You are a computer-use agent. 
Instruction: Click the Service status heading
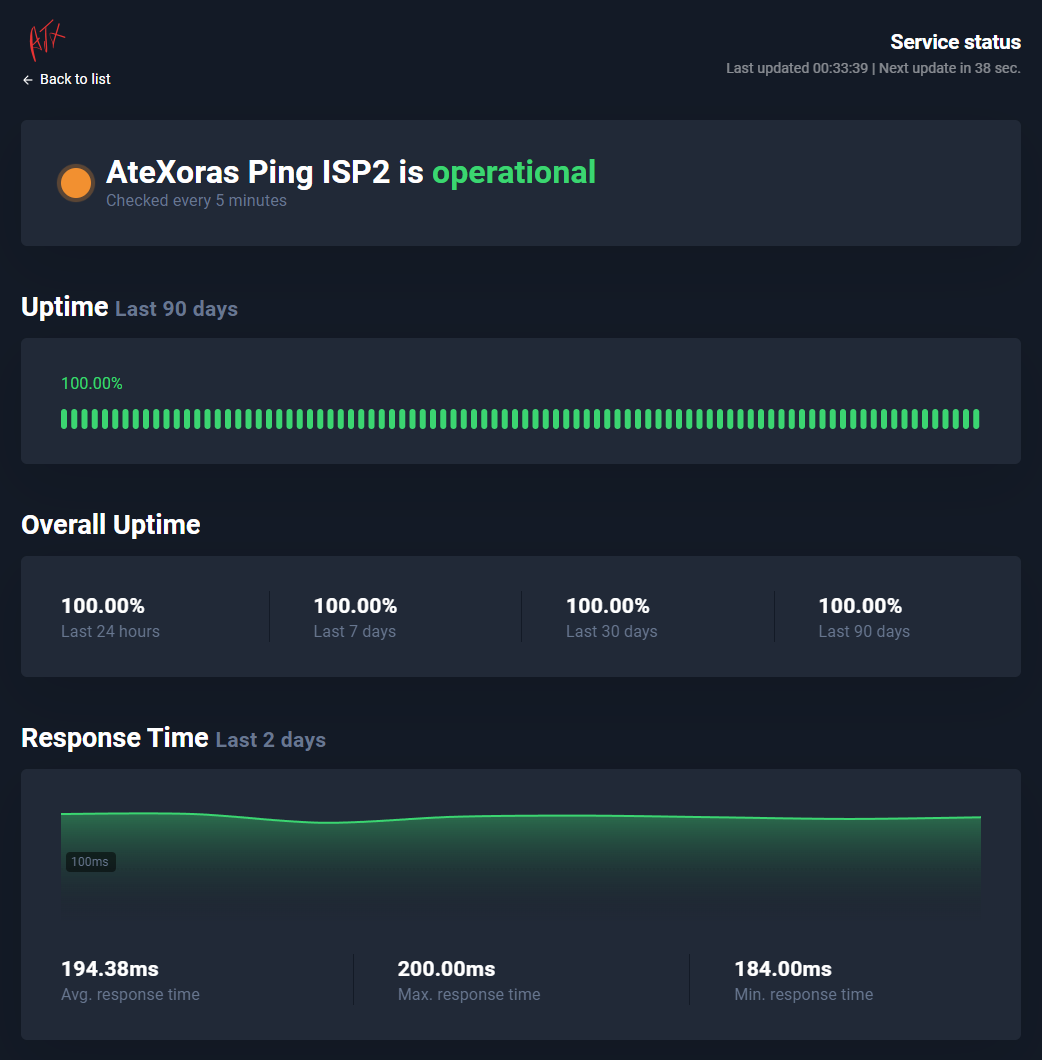click(955, 42)
